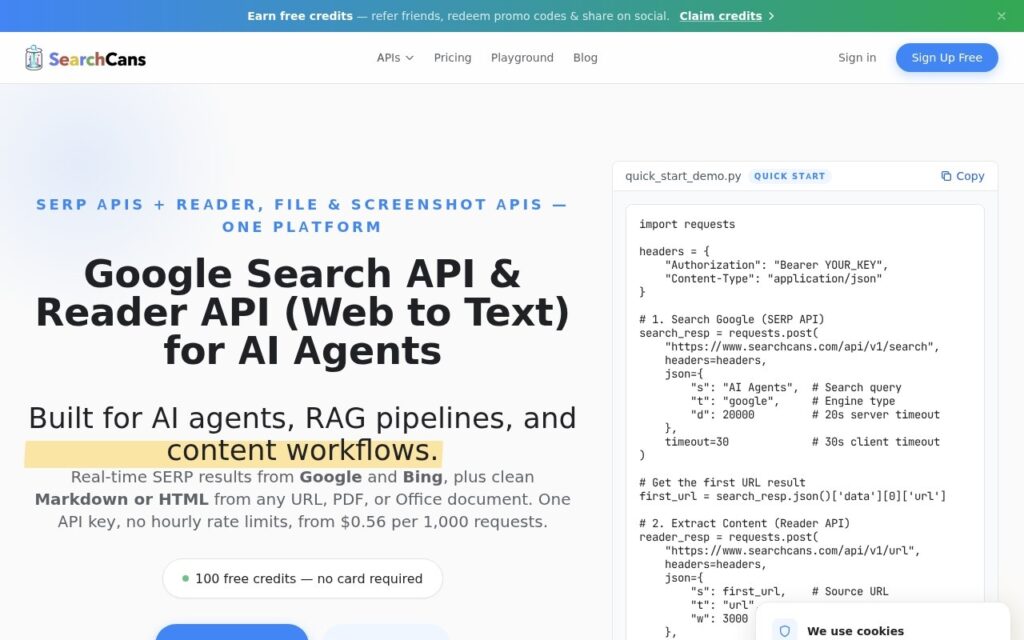Screen dimensions: 1024x640
Task: Visit the Blog link
Action: tap(585, 57)
